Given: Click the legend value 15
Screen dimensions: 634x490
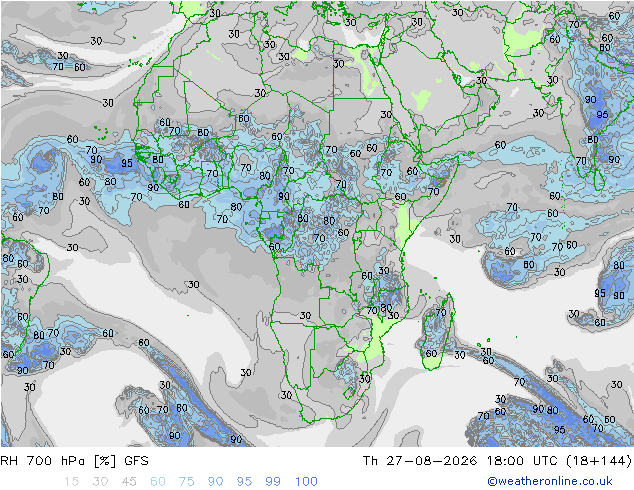Looking at the screenshot, I should click(71, 481).
